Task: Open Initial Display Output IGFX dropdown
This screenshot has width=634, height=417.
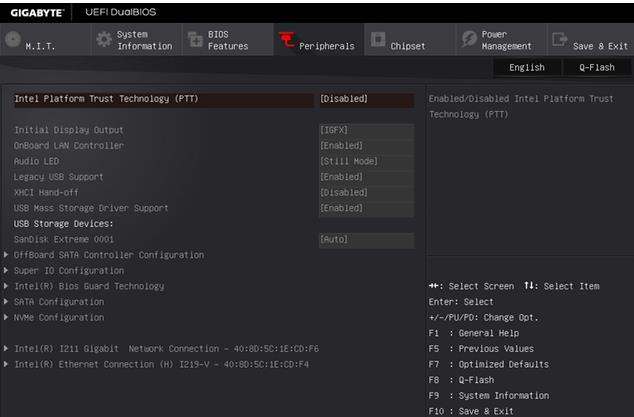Action: pos(365,130)
